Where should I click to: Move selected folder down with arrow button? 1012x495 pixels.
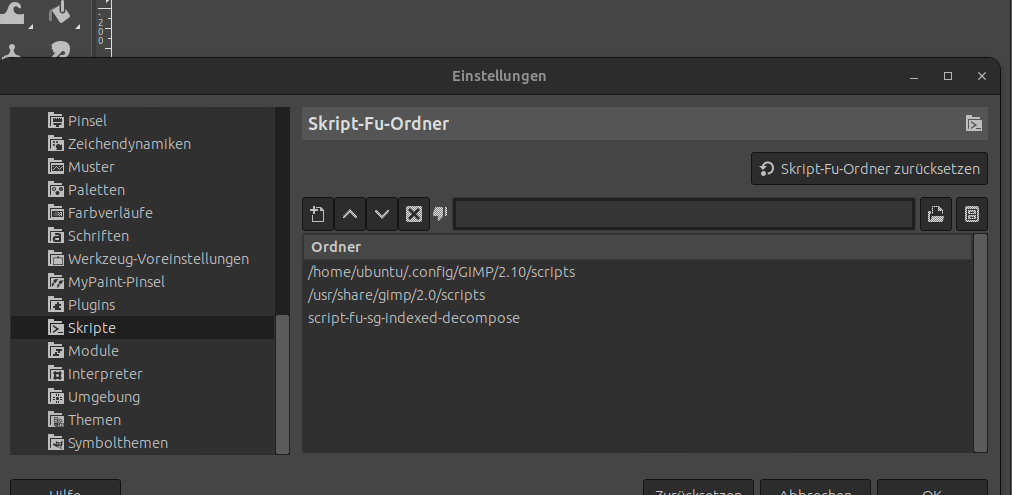(381, 214)
